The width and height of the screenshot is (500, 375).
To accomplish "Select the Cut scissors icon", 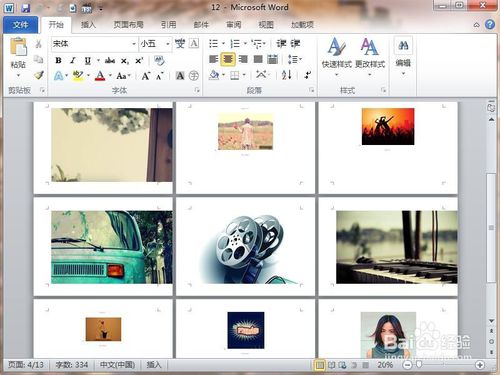I will pos(39,44).
